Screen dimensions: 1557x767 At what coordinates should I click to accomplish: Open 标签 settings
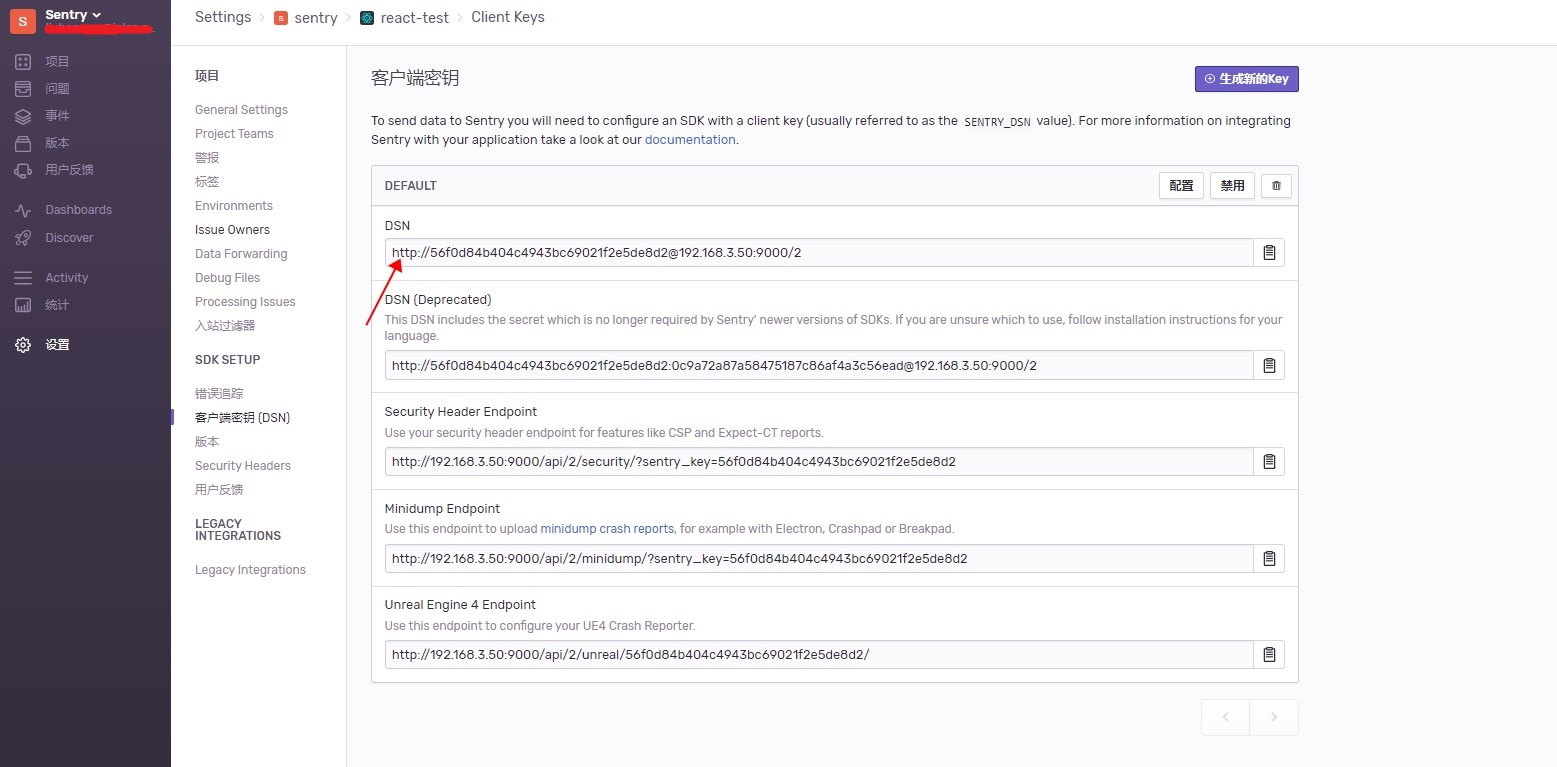tap(207, 182)
